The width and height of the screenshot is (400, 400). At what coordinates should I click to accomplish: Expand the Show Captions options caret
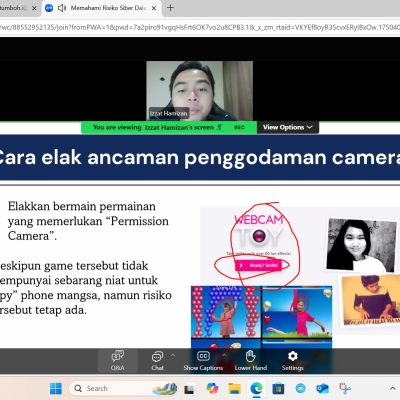(224, 355)
